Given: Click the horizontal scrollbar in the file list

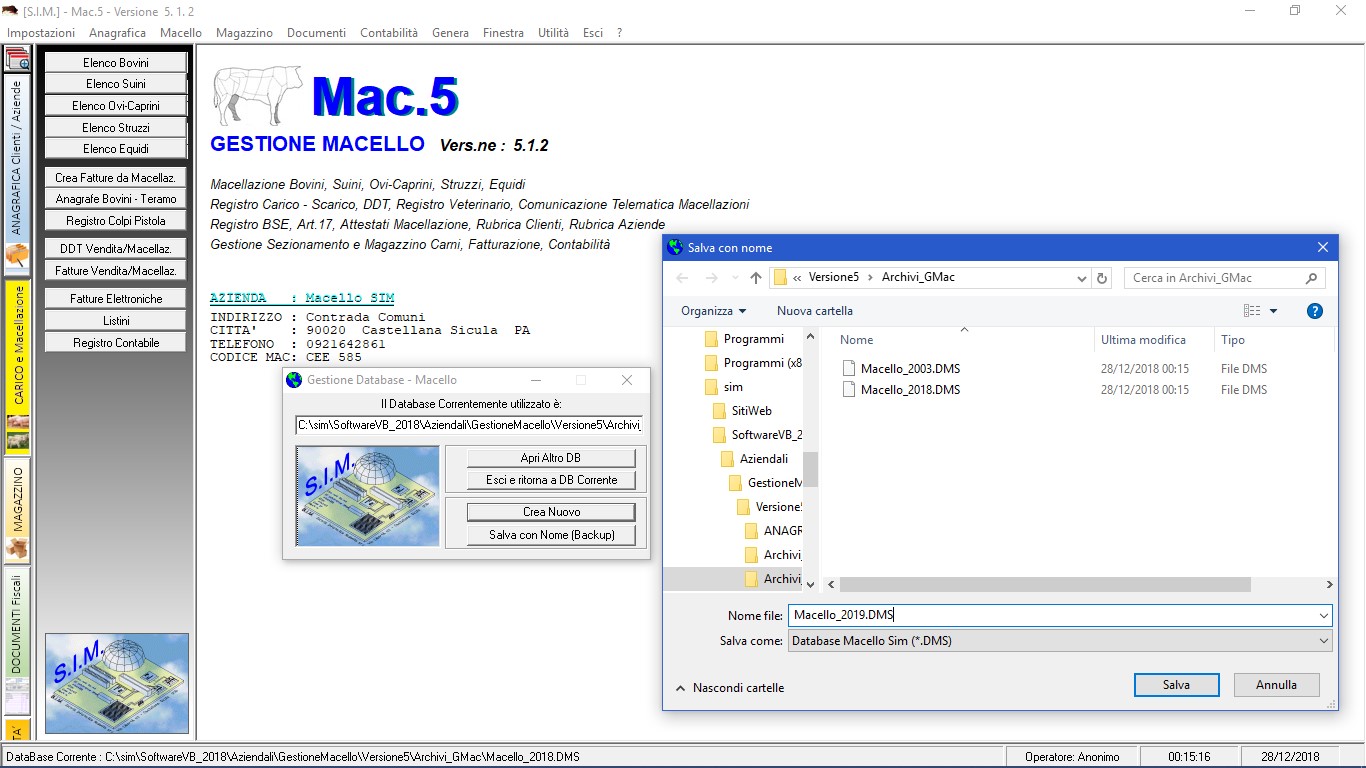Looking at the screenshot, I should point(1045,585).
